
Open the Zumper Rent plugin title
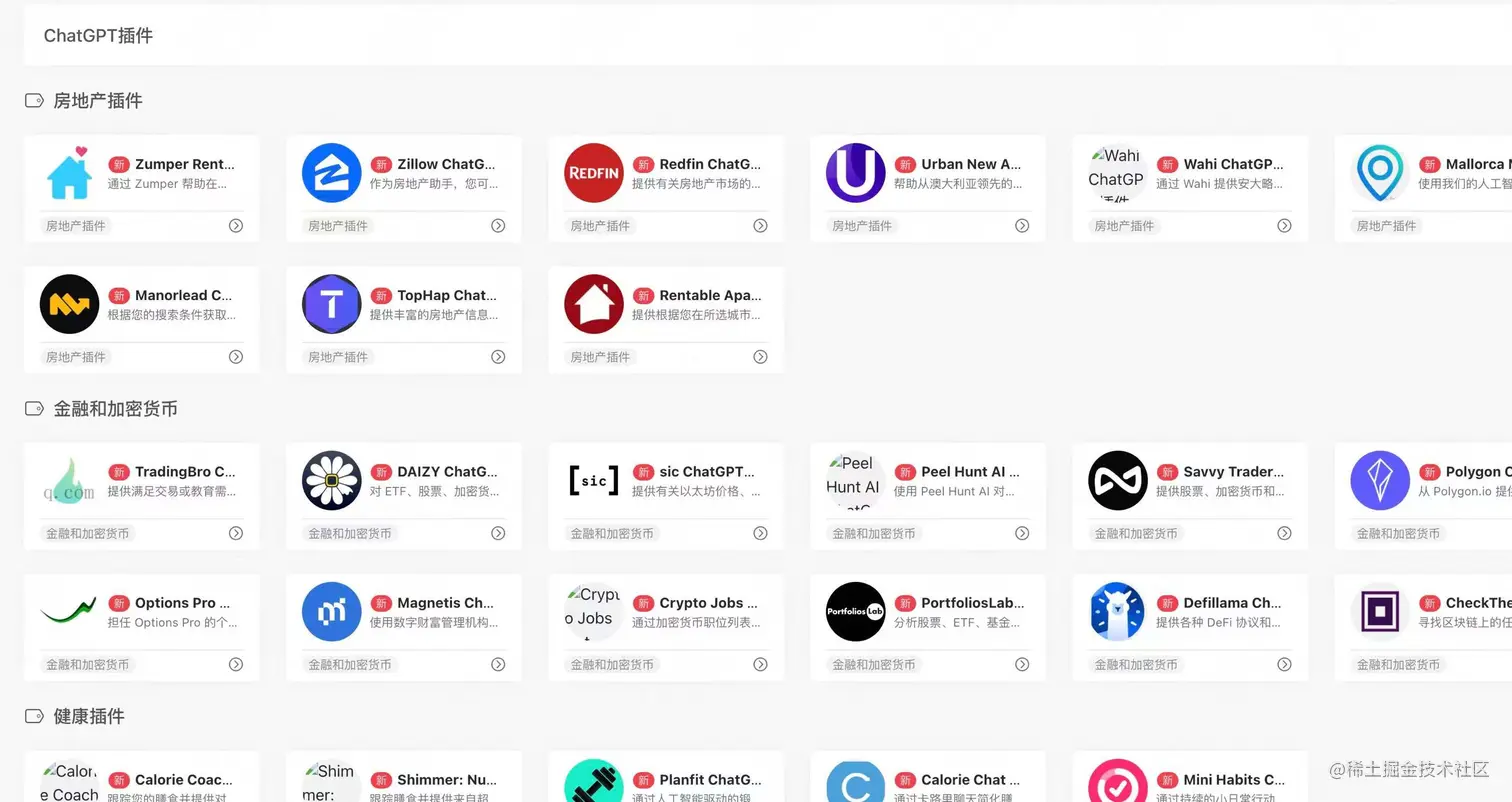click(x=185, y=164)
